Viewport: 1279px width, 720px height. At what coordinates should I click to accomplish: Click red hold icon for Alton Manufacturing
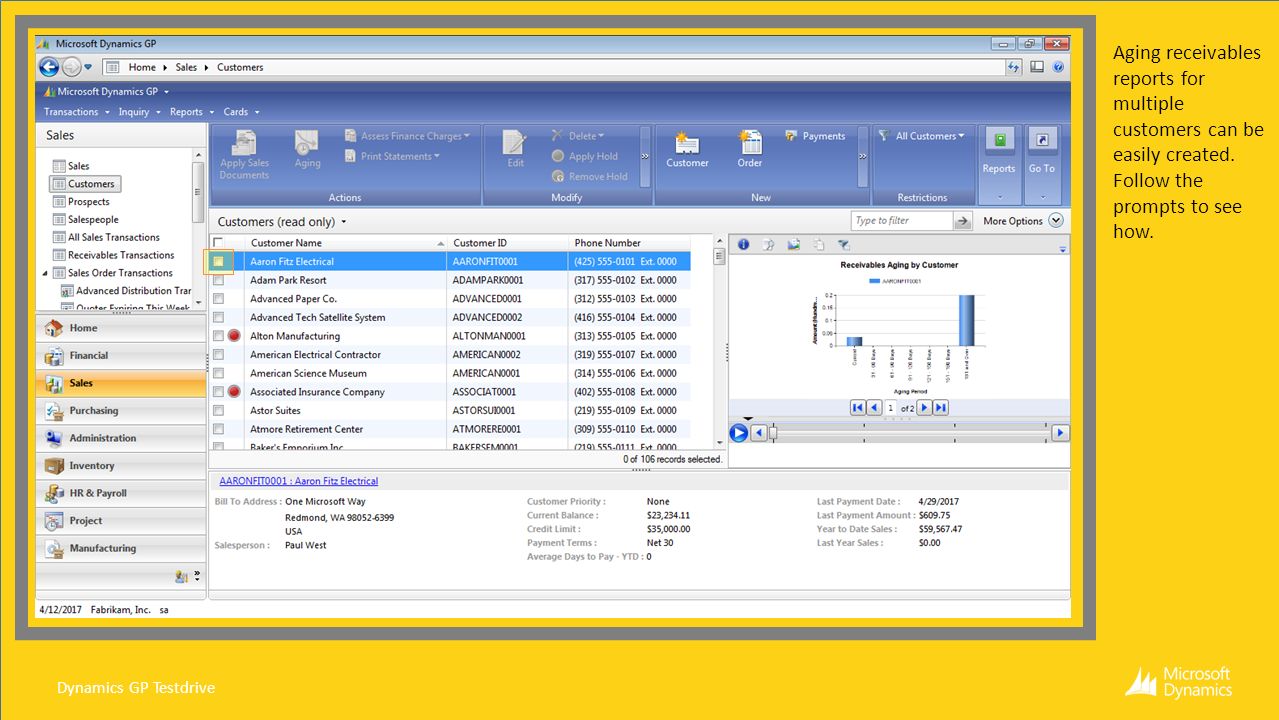(235, 336)
